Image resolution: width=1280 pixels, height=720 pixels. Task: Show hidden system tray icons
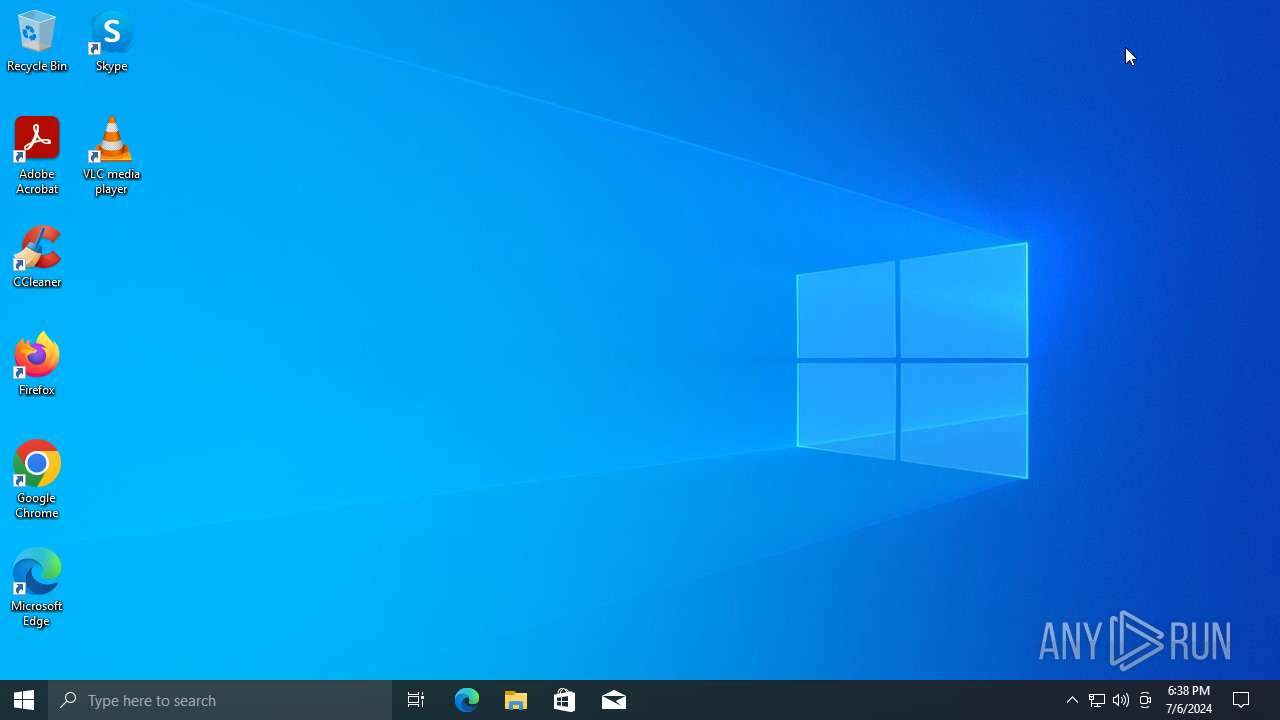(1072, 700)
